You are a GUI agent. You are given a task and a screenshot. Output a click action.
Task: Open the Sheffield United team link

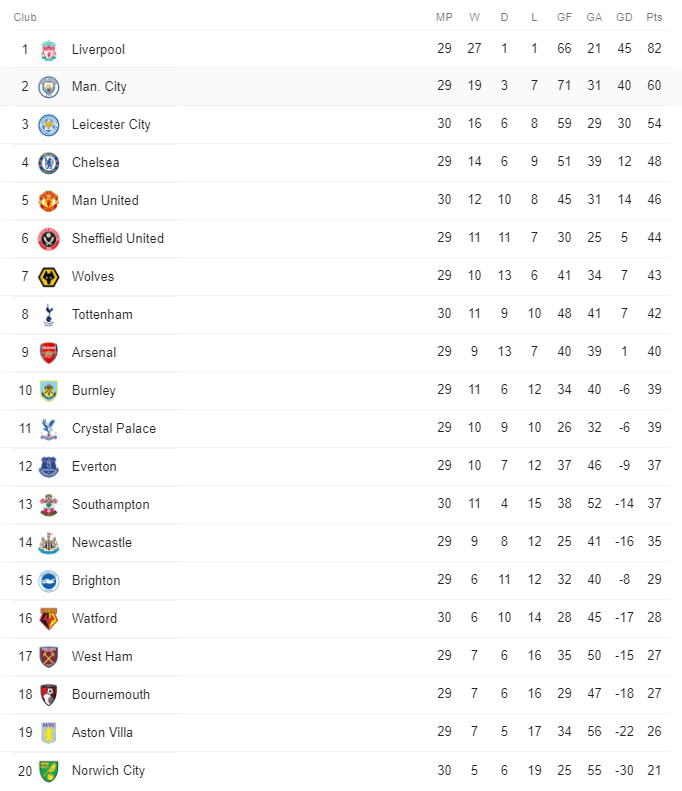[x=118, y=238]
